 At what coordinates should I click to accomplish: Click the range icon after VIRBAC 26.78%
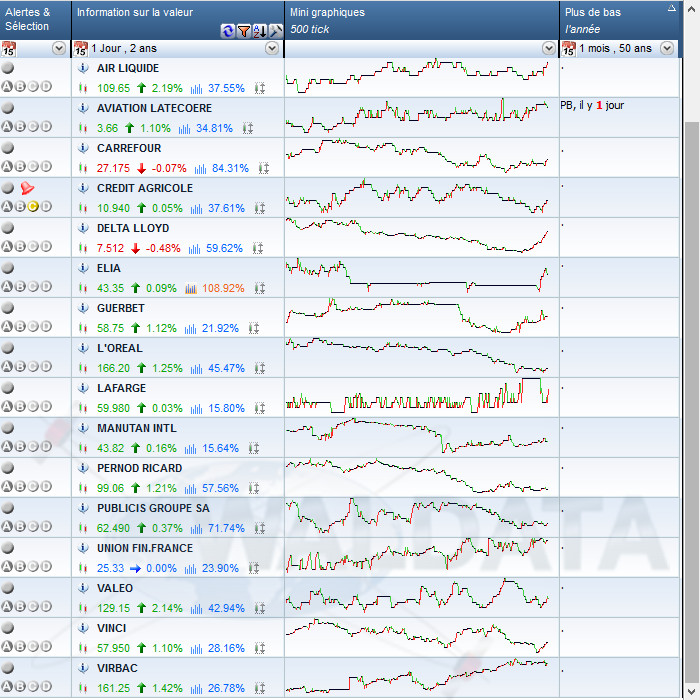[260, 688]
